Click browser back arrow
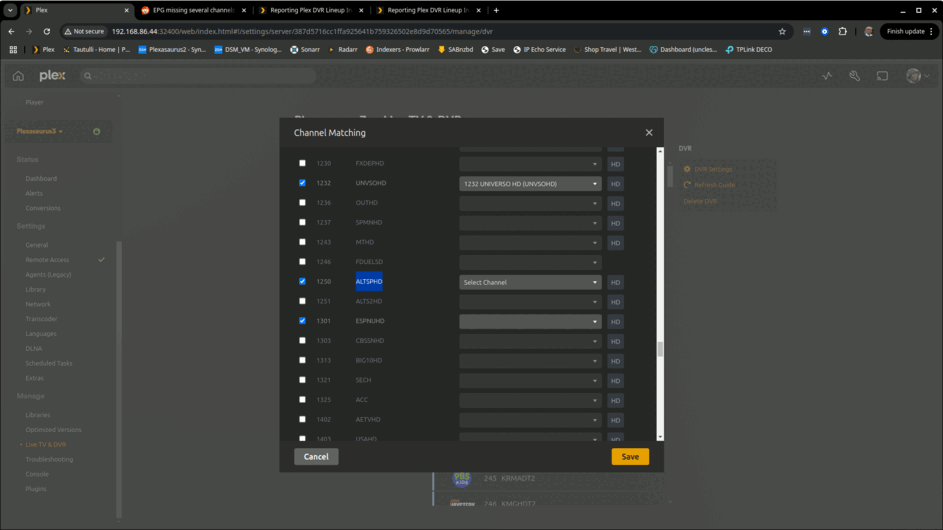 point(11,31)
